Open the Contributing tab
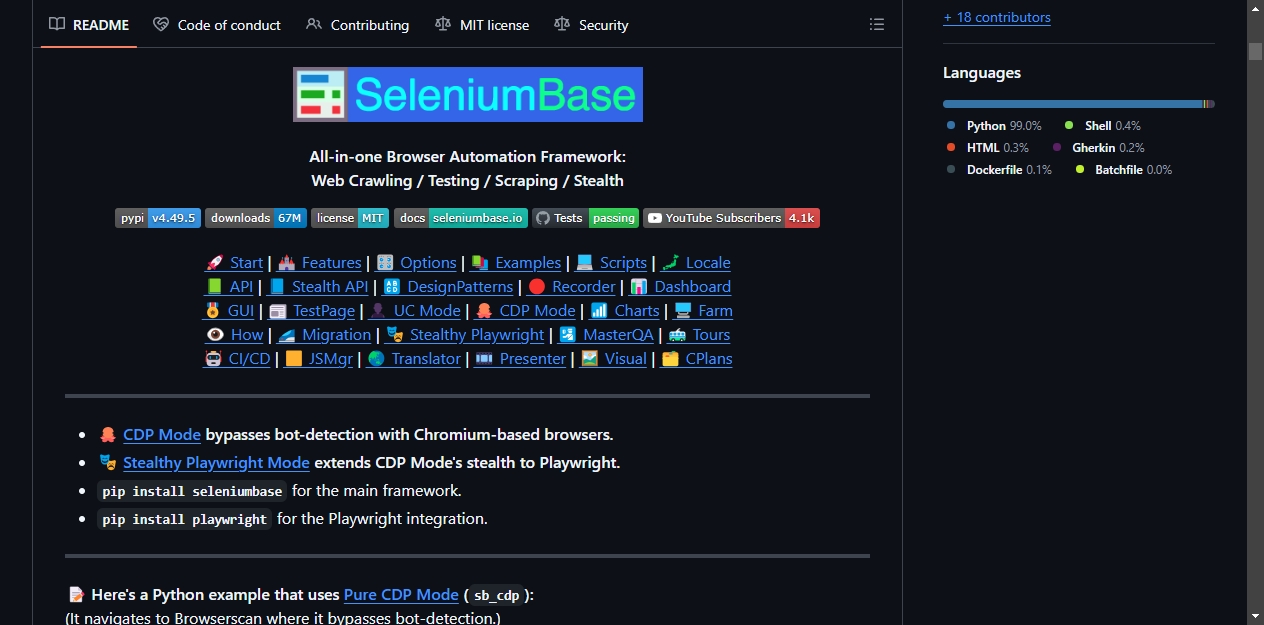The width and height of the screenshot is (1264, 625). coord(358,25)
